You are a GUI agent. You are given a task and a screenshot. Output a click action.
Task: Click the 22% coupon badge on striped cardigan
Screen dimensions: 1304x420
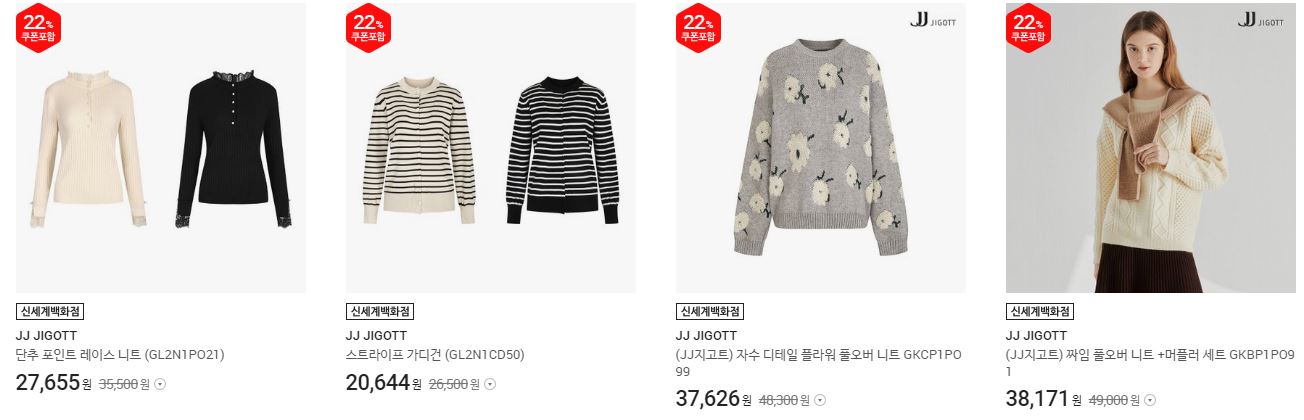(368, 27)
